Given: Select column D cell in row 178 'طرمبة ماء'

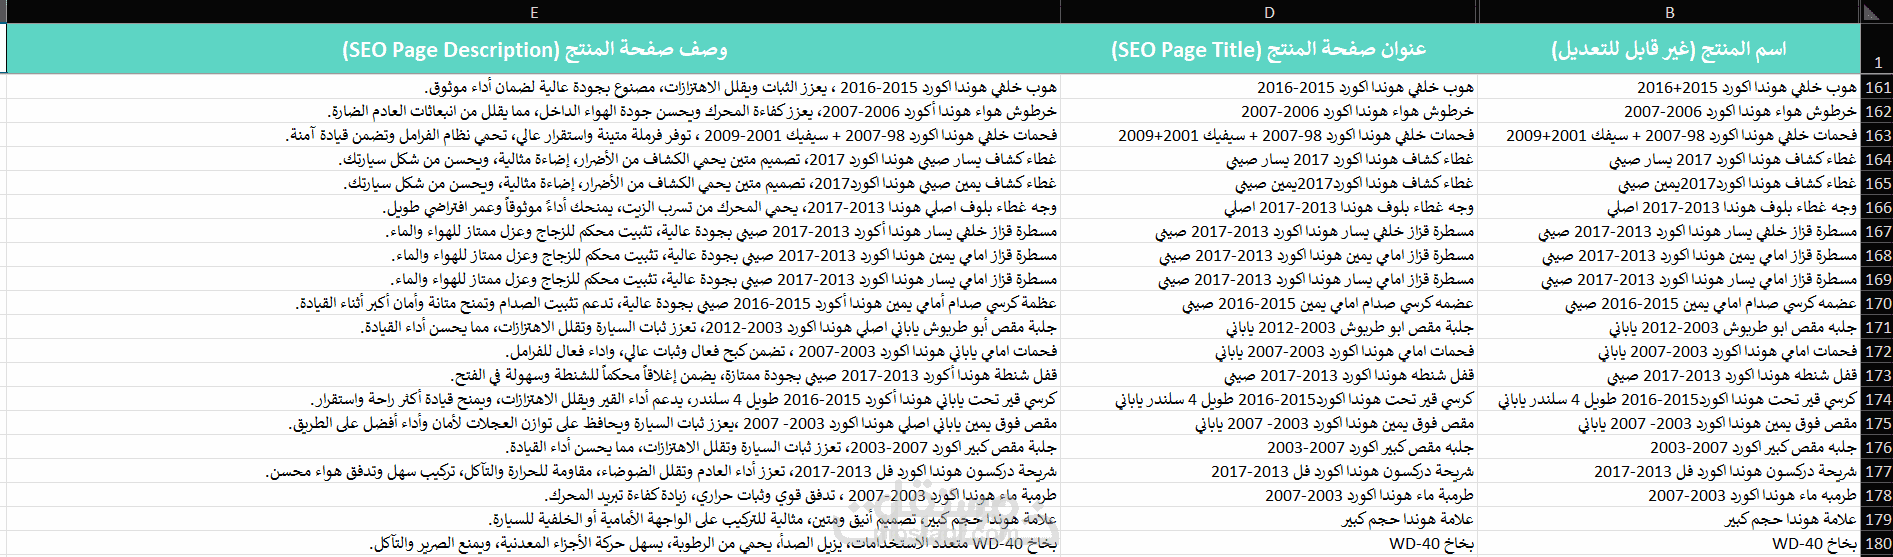Looking at the screenshot, I should [1269, 495].
